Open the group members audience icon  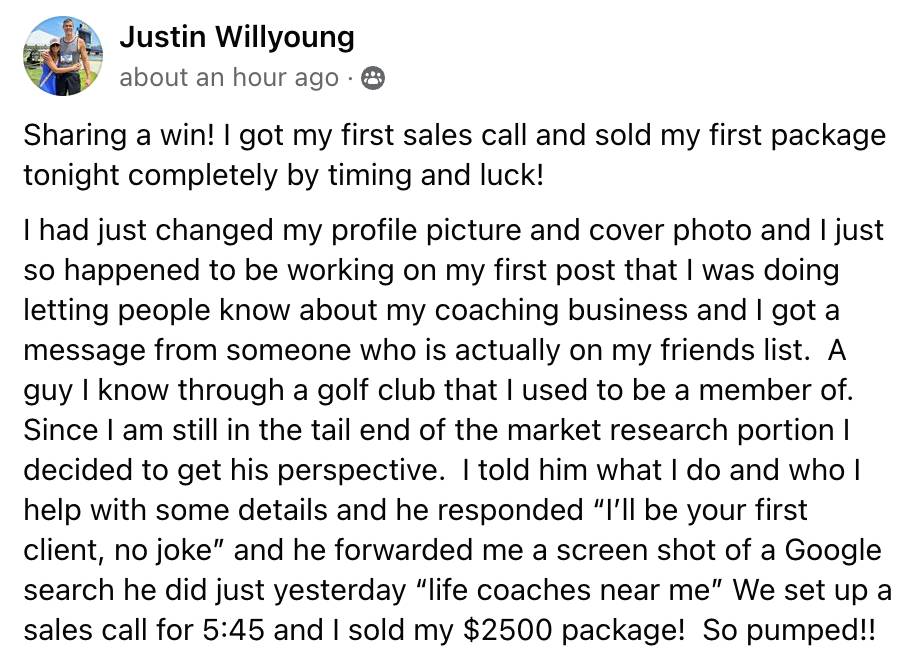tap(372, 78)
